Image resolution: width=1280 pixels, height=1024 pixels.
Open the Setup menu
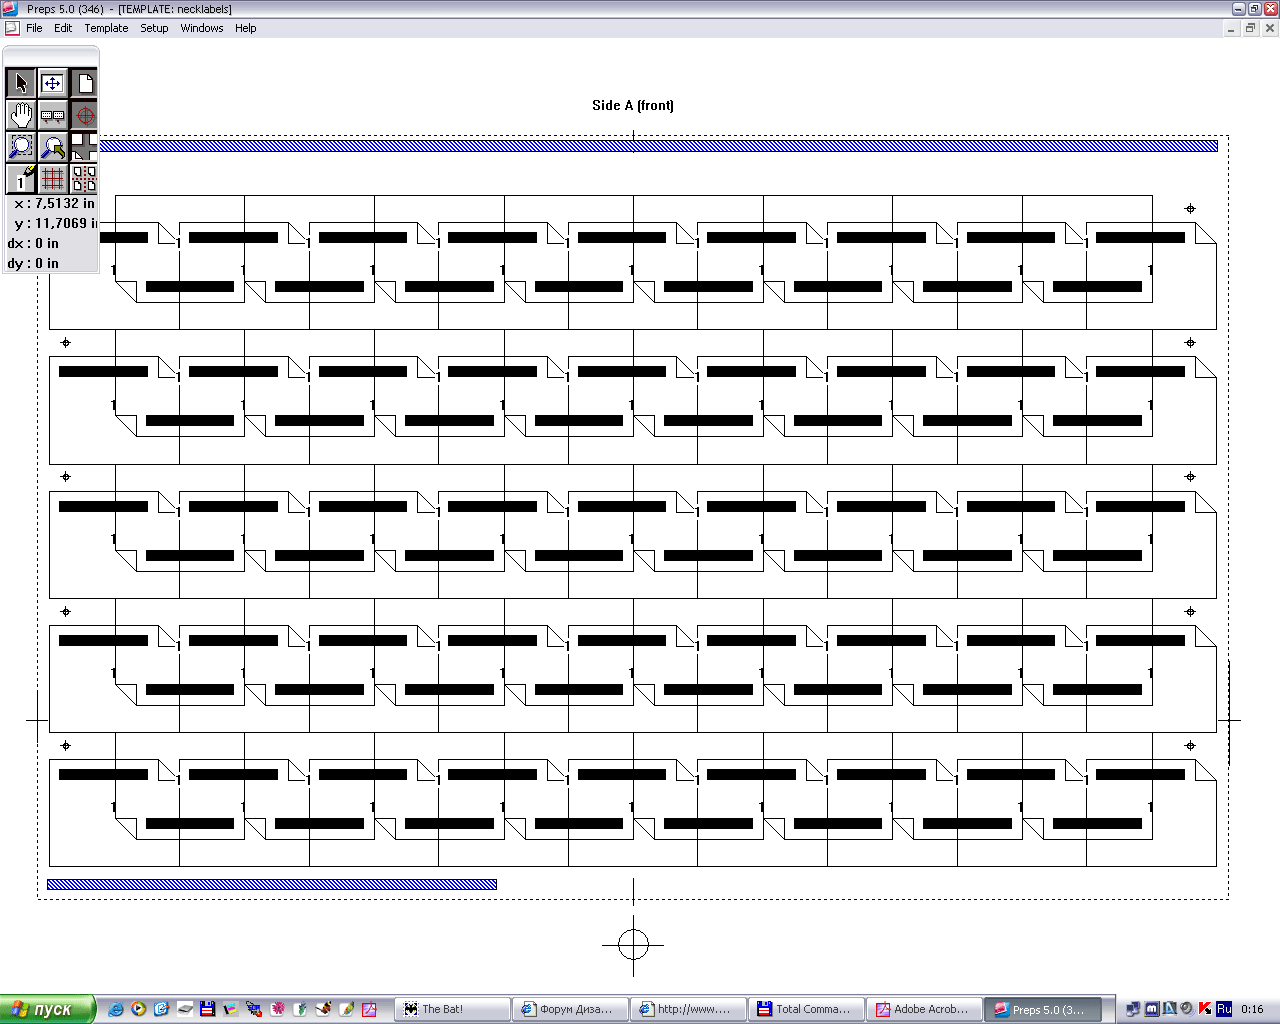tap(154, 28)
